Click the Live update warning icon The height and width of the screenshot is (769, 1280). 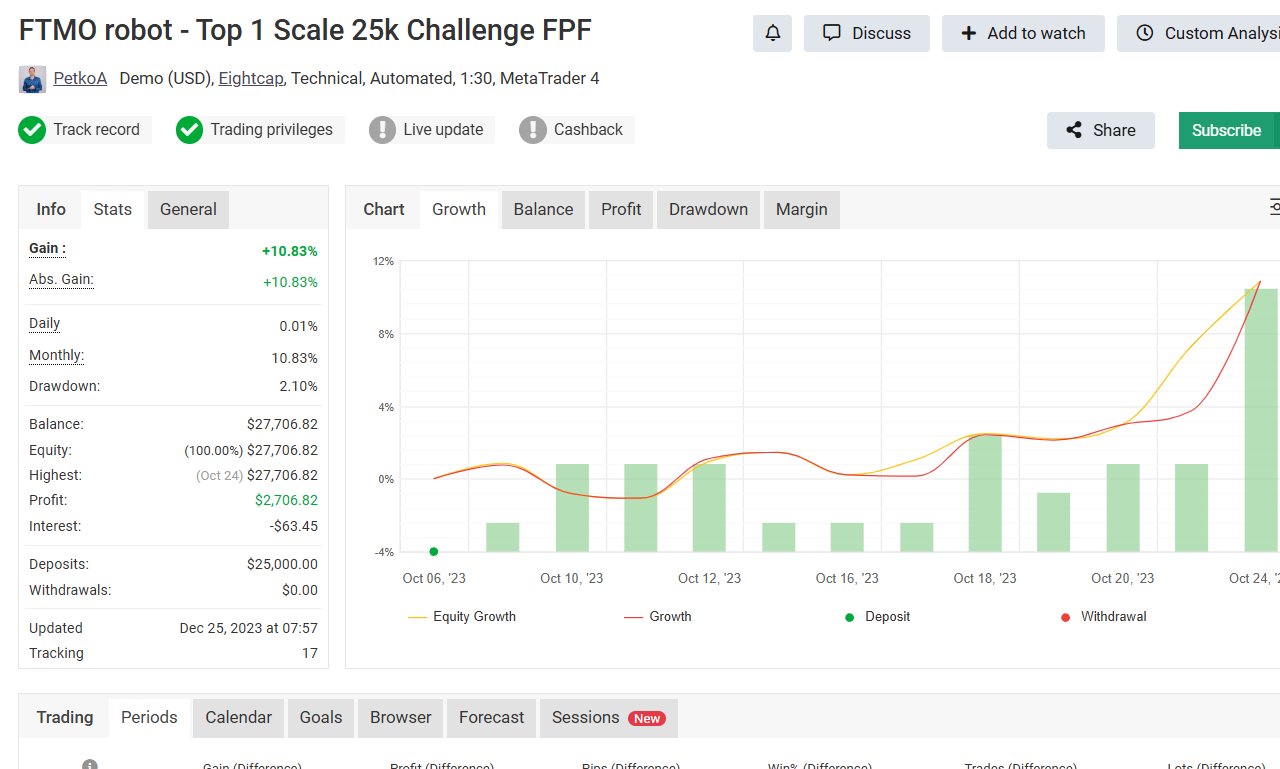tap(382, 130)
